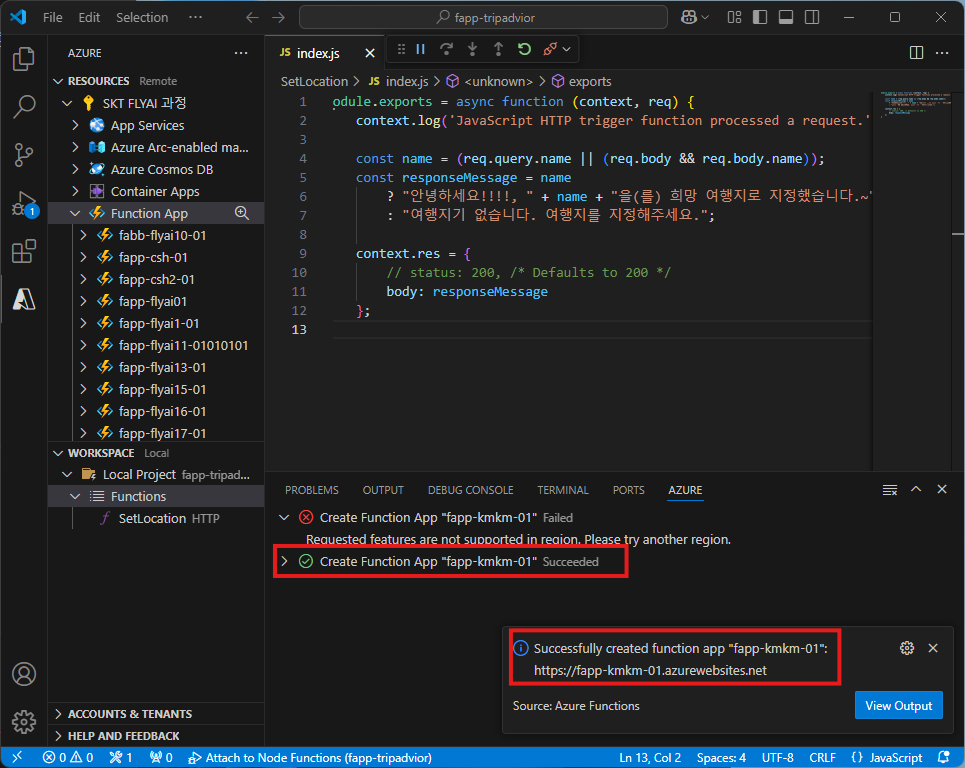Open the Accounts menu icon
The image size is (965, 768).
24,674
